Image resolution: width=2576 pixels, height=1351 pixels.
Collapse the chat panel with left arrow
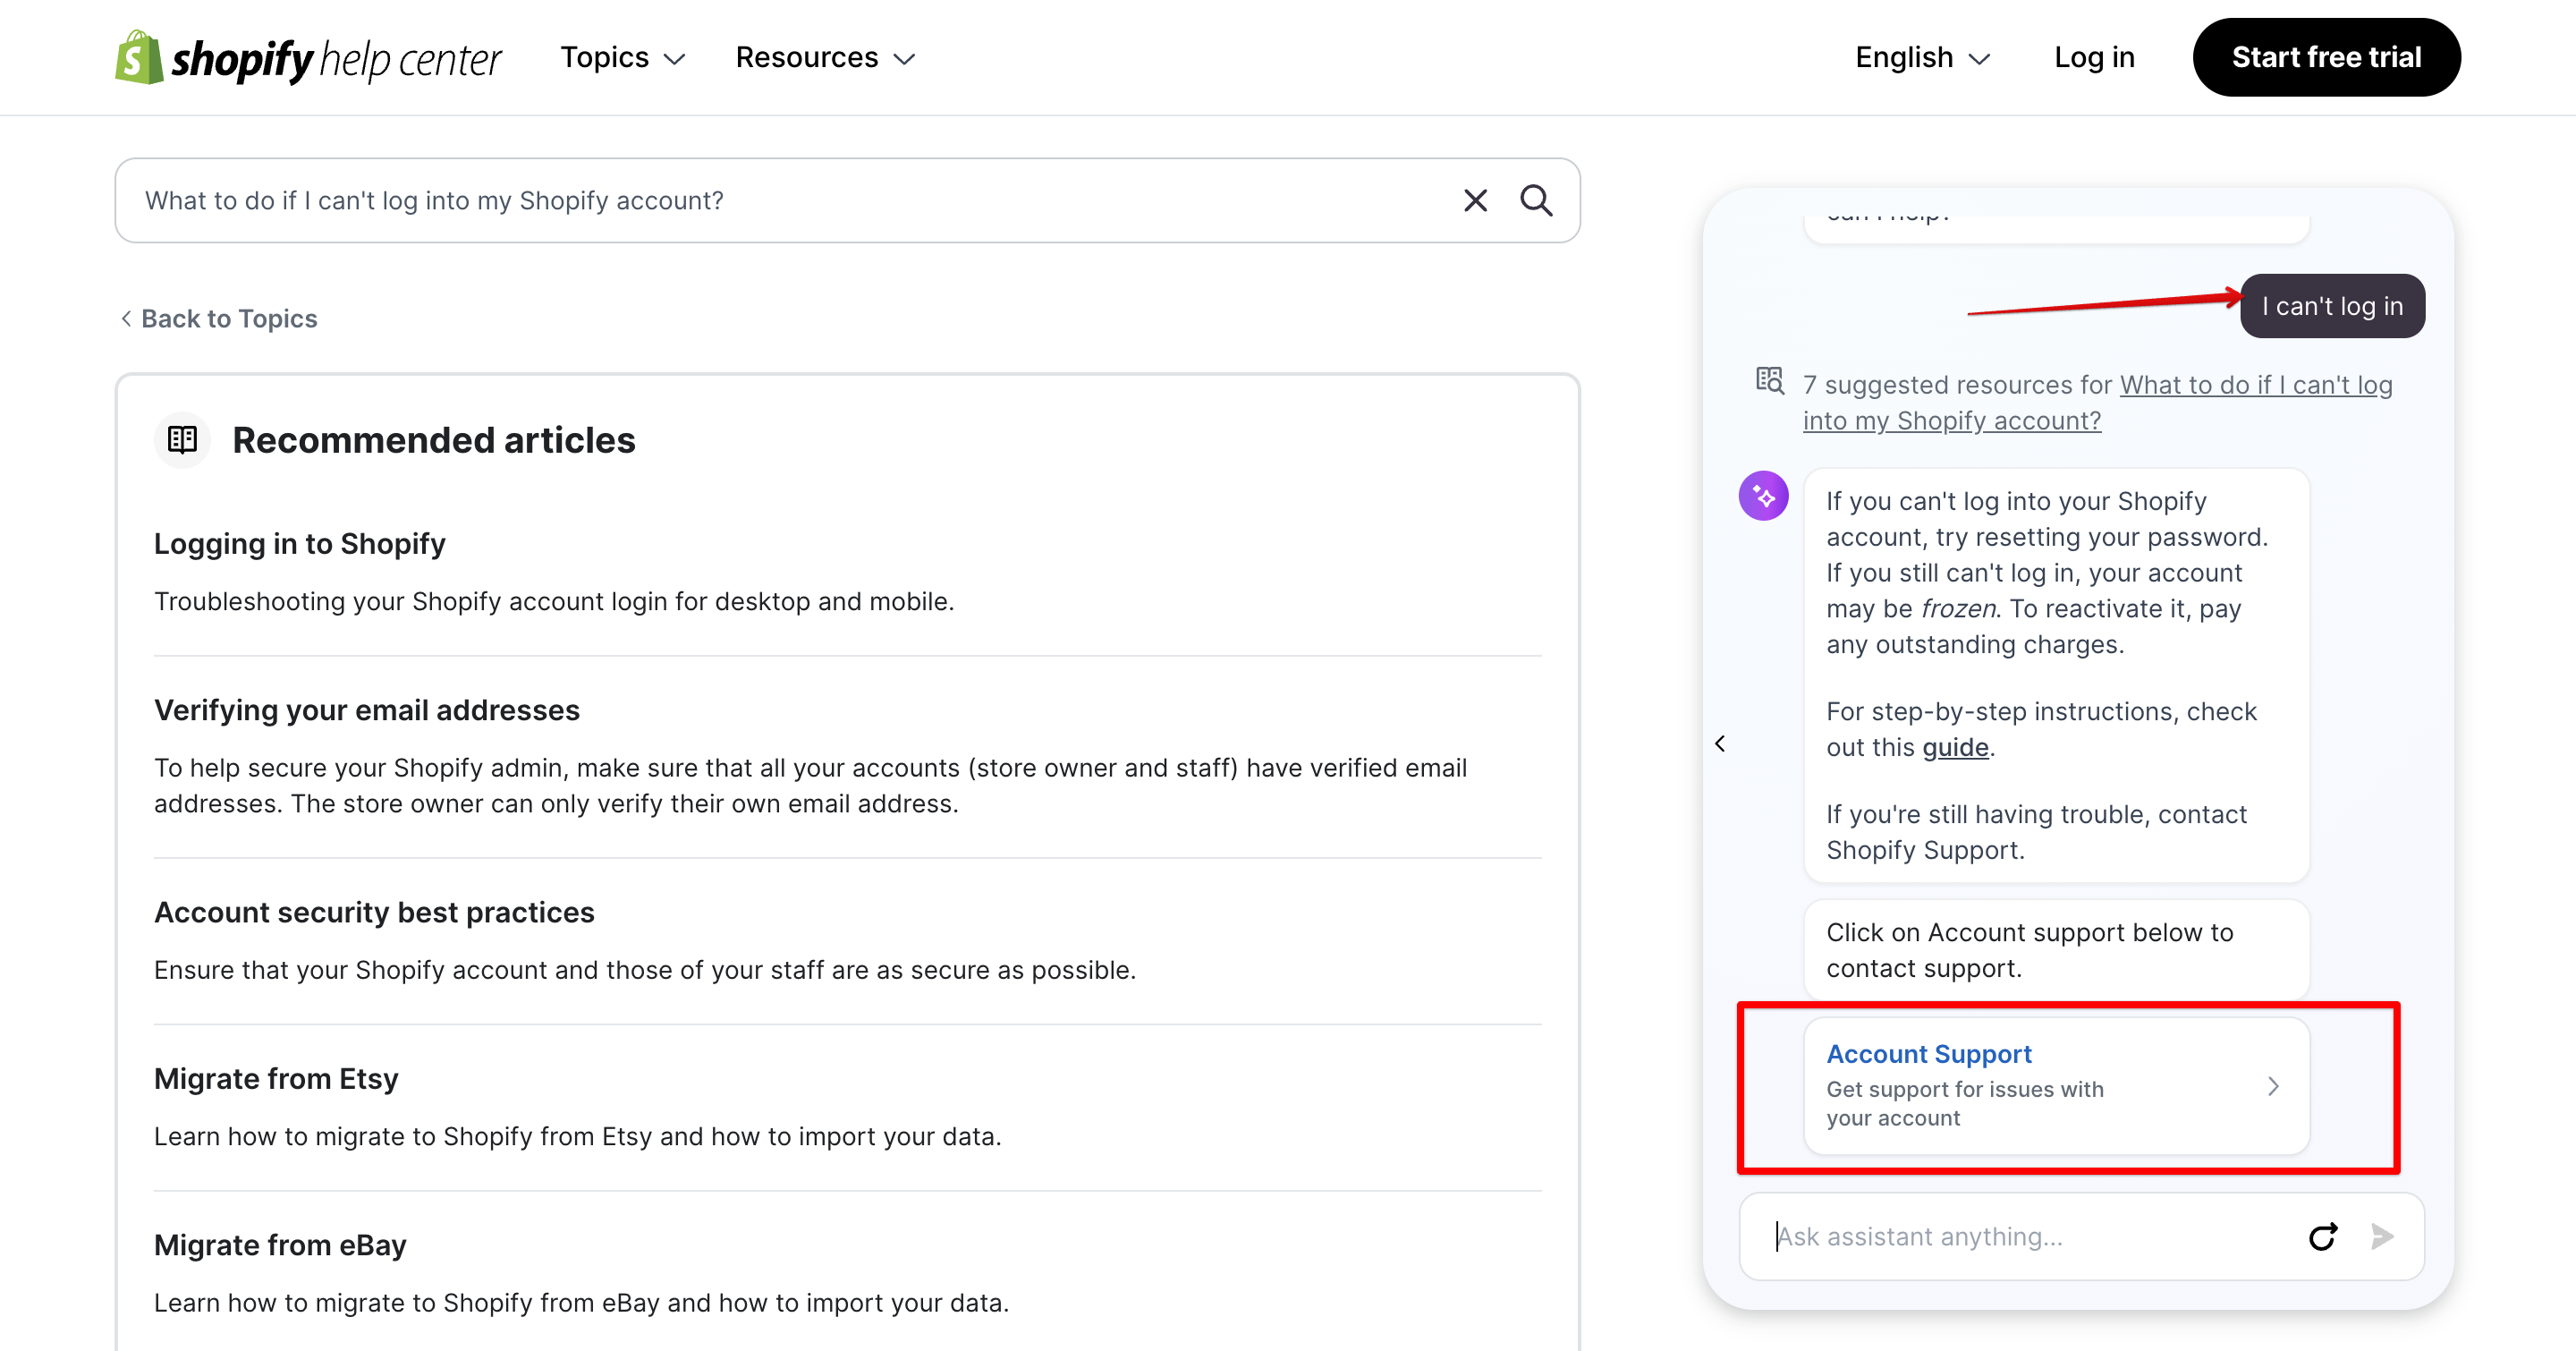pos(1720,744)
